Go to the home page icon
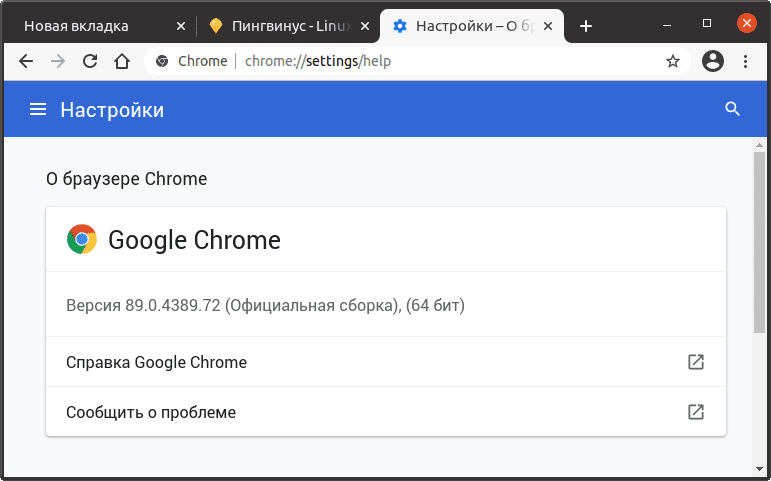Screen dimensions: 771x481 point(122,61)
